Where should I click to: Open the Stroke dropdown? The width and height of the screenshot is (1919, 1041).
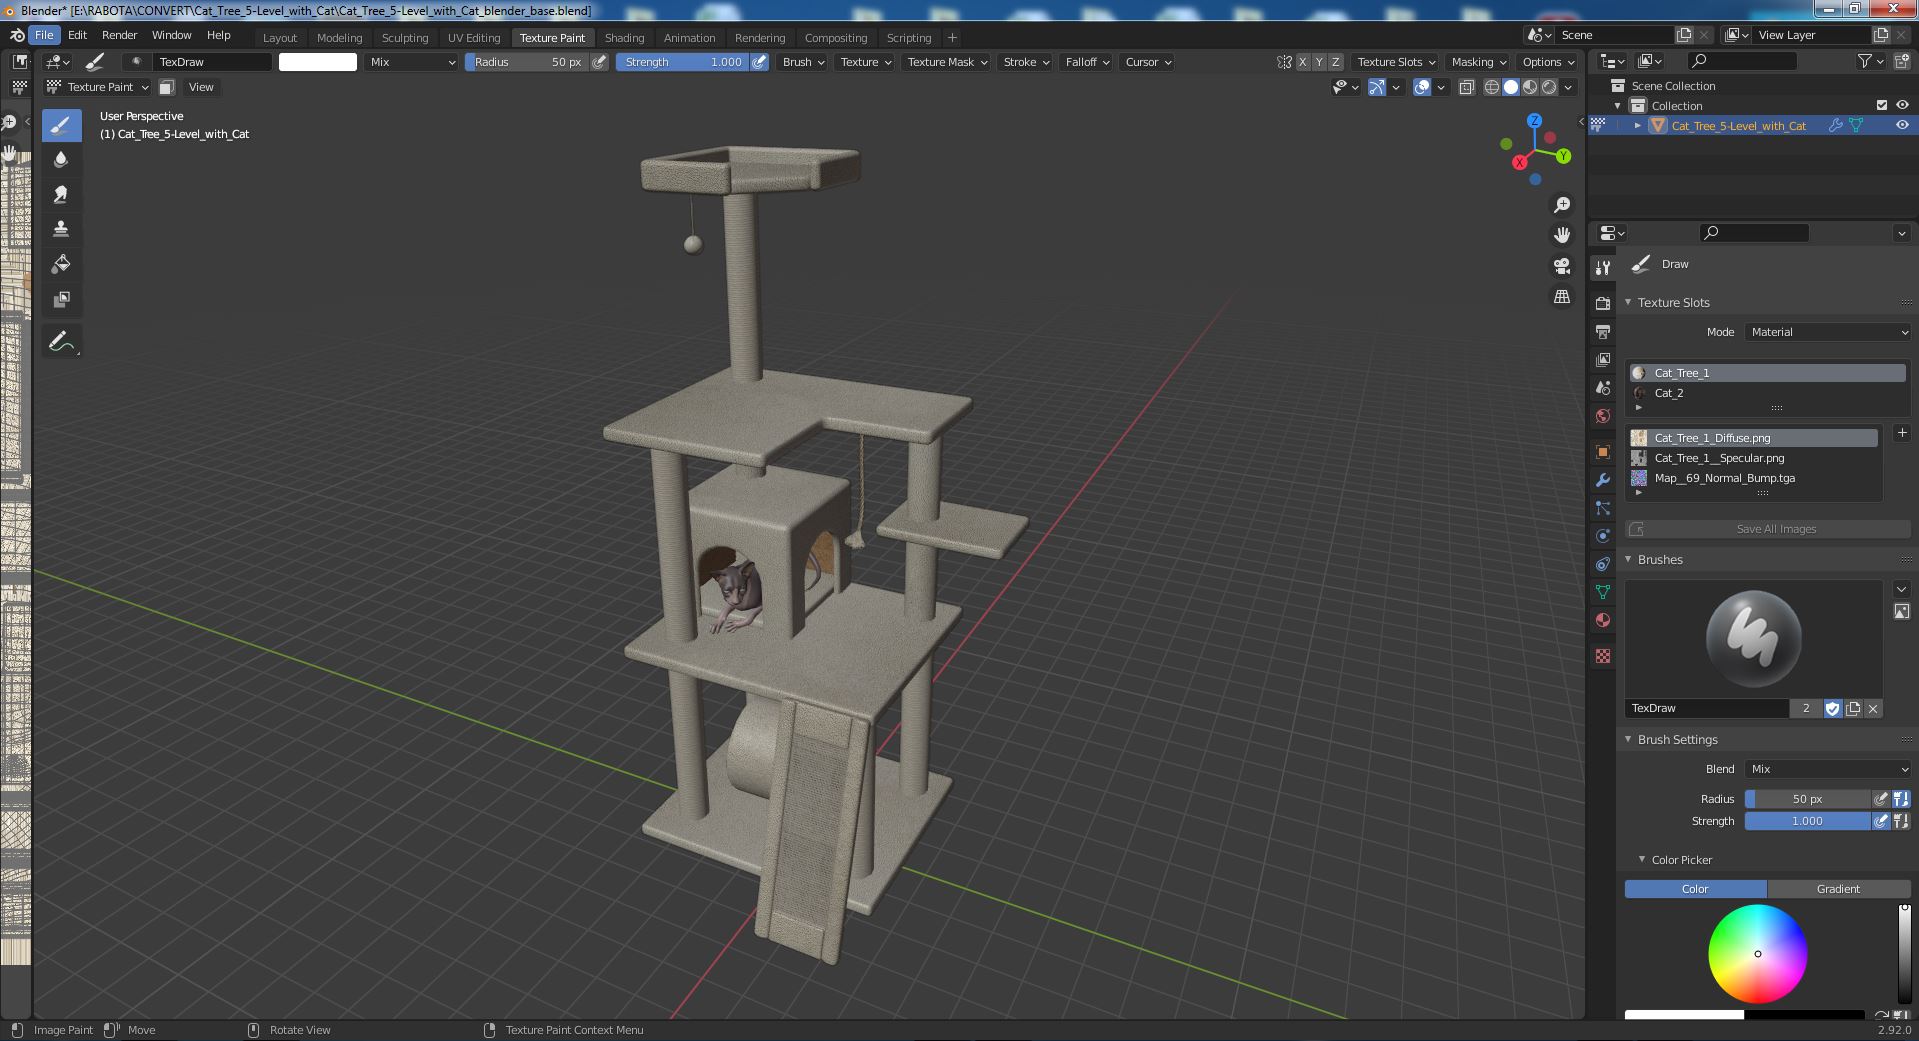pos(1026,62)
